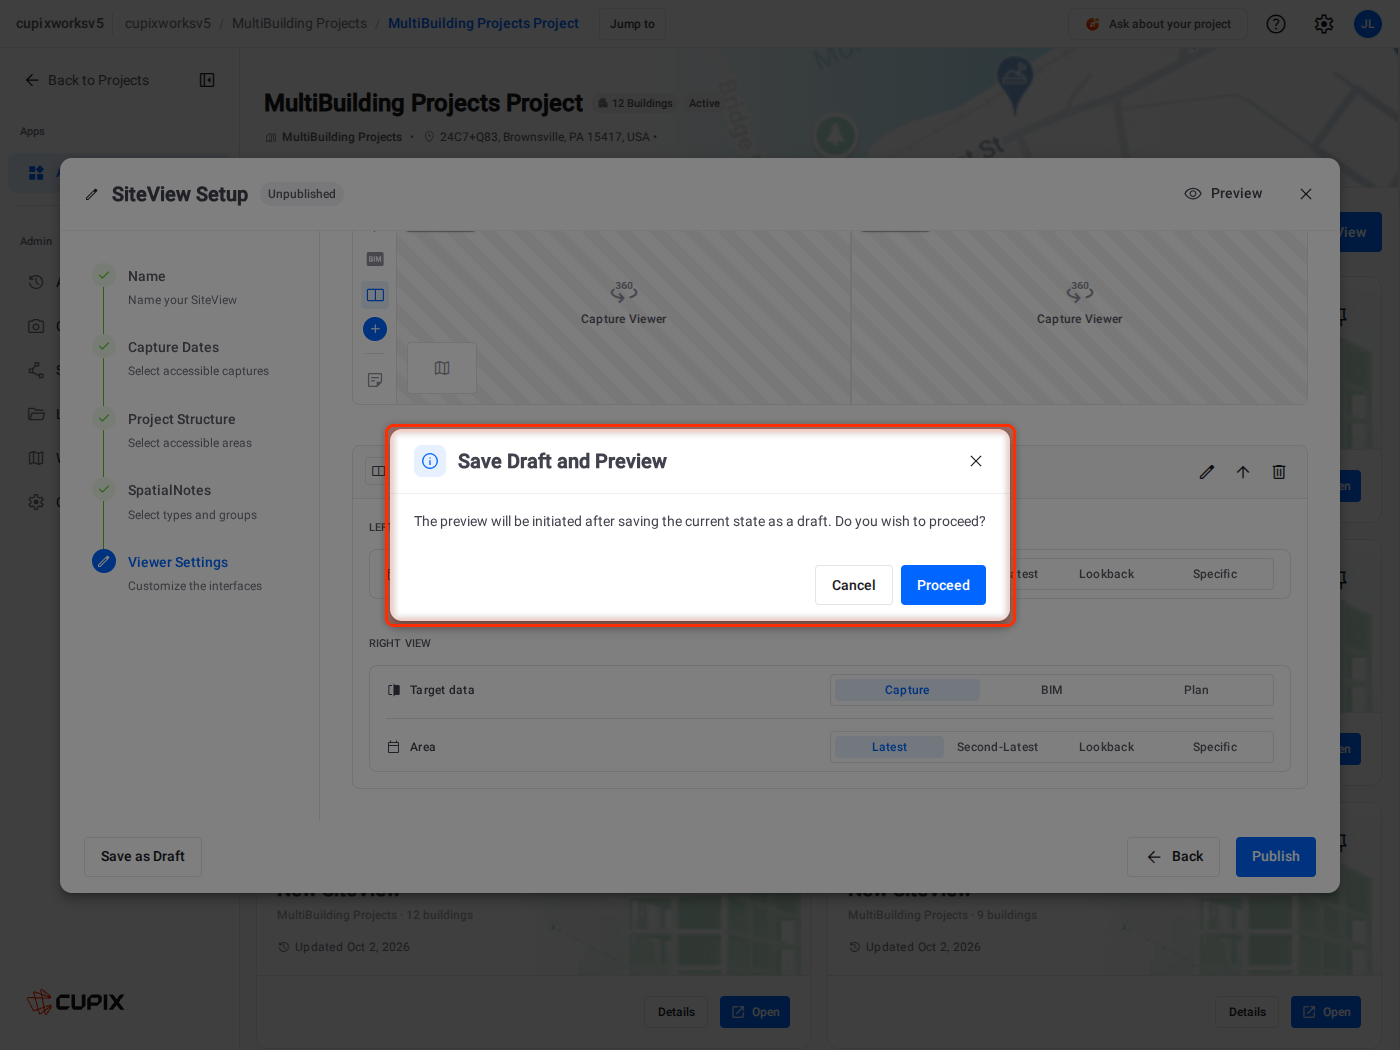
Task: Choose Specific for right view Area
Action: click(x=1215, y=747)
